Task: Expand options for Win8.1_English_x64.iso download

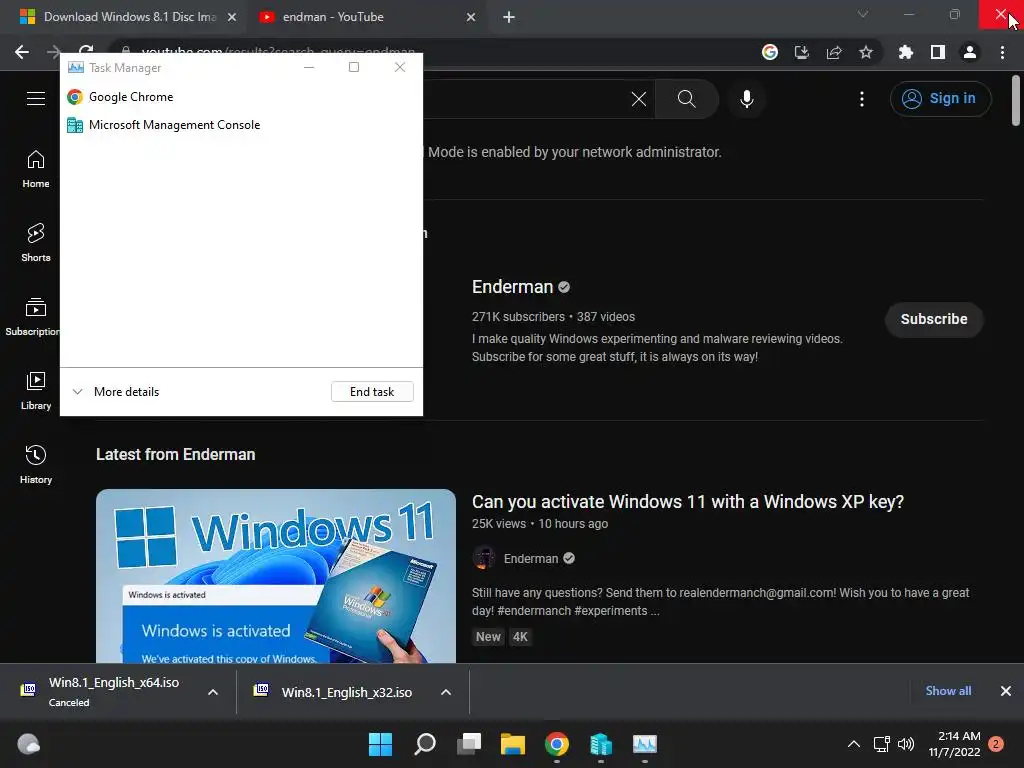Action: coord(213,692)
